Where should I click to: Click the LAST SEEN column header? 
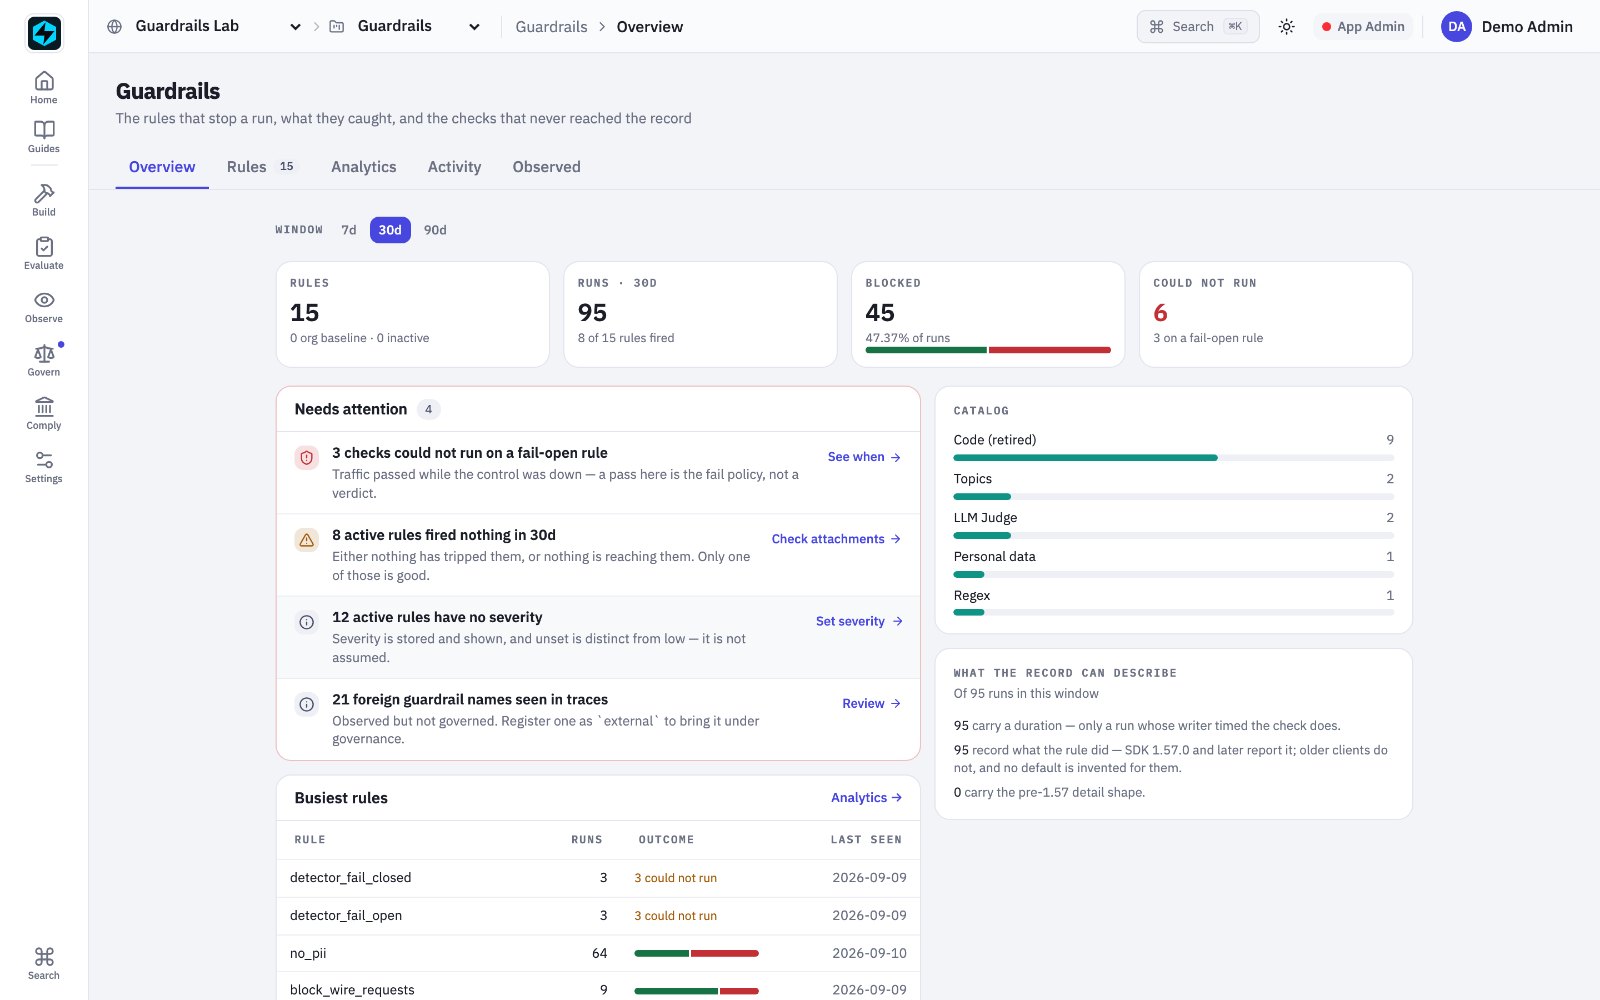pos(866,840)
